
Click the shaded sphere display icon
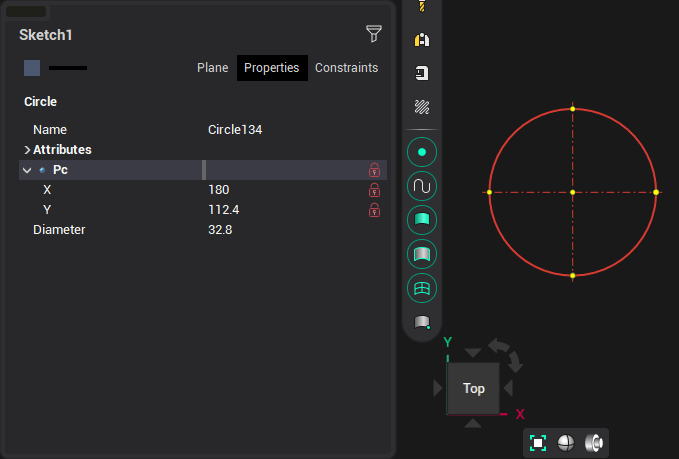click(566, 443)
